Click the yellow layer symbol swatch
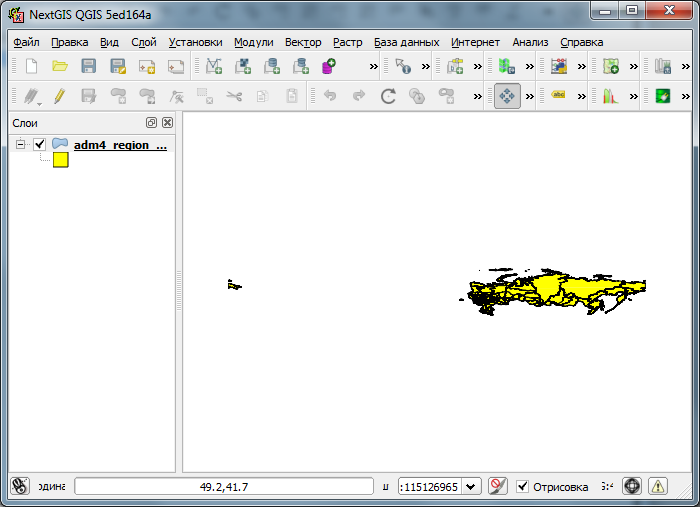The image size is (700, 507). tap(60, 160)
